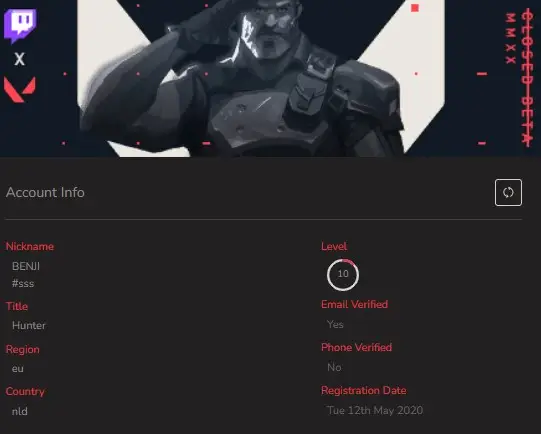The image size is (541, 434).
Task: Click the Account Info heading
Action: coord(45,193)
